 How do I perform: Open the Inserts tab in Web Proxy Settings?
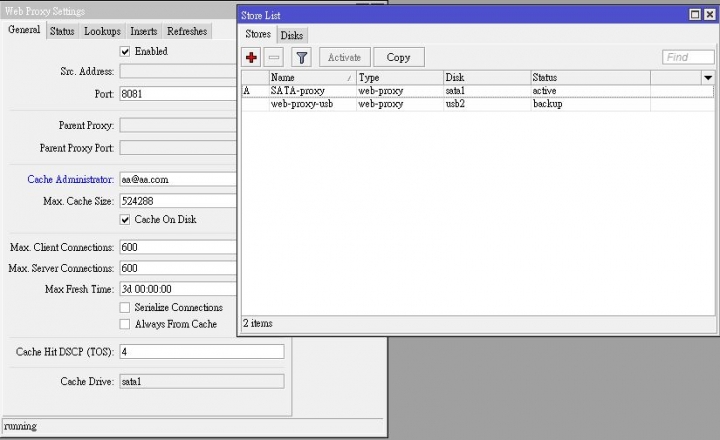pyautogui.click(x=144, y=31)
